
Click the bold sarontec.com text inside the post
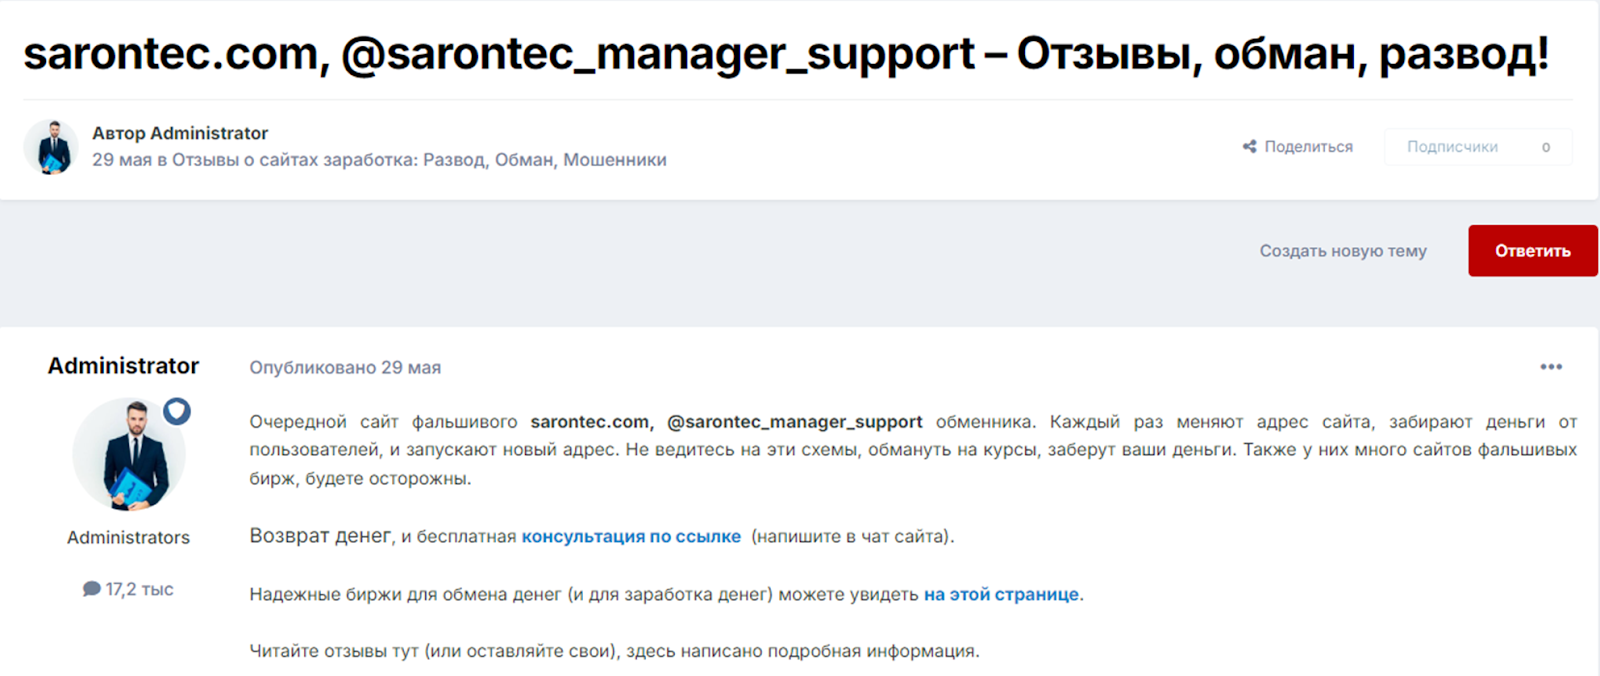pyautogui.click(x=589, y=421)
